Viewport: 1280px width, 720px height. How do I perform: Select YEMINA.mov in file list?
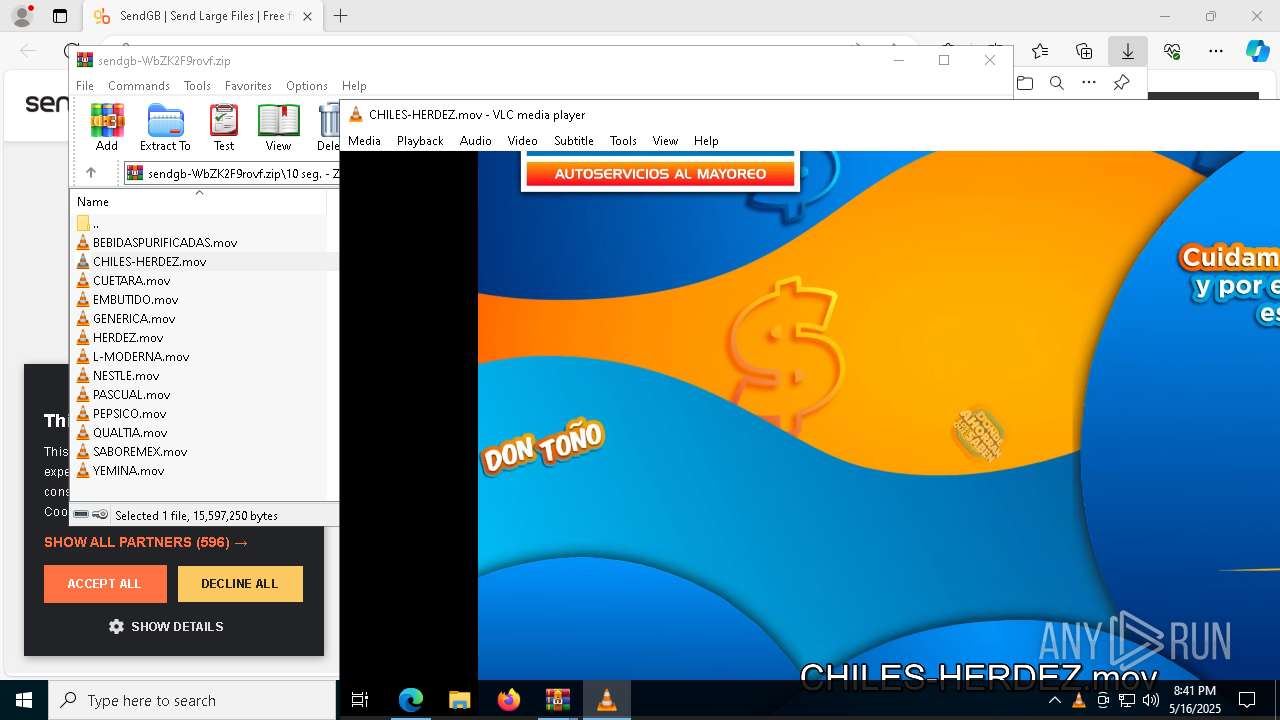(x=128, y=471)
